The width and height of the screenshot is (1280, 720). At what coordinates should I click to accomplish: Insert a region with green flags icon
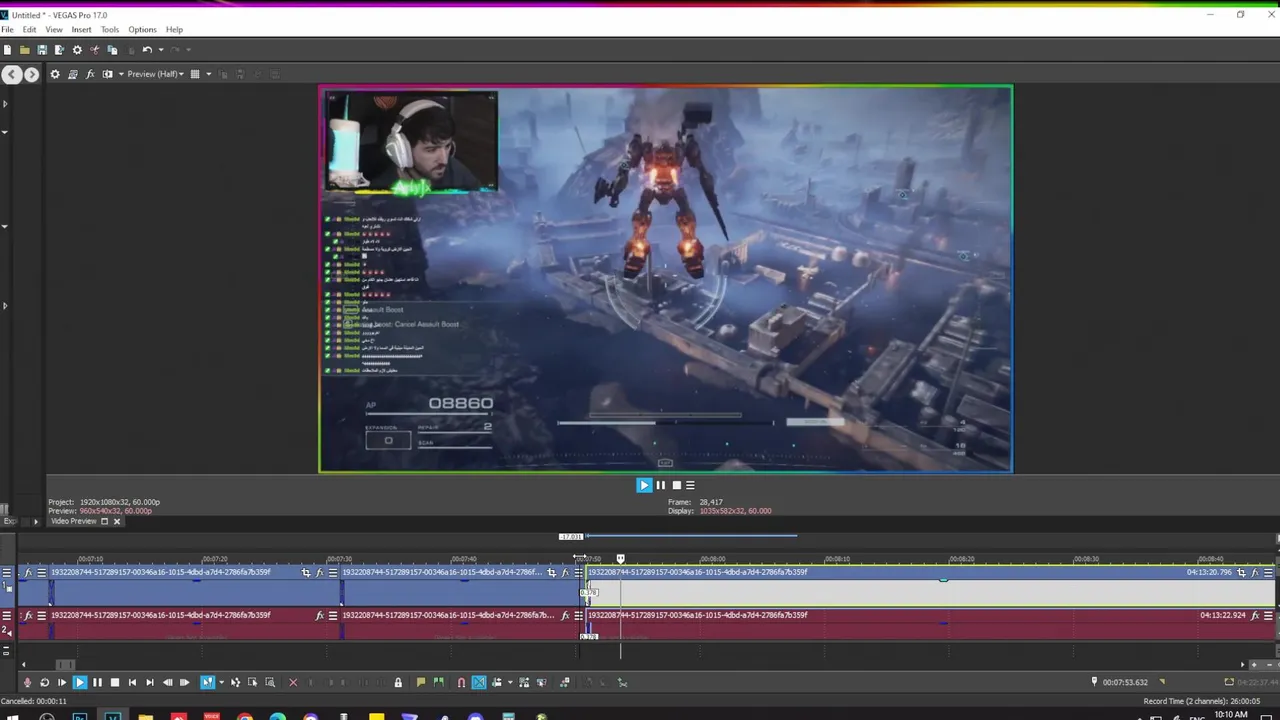(x=438, y=682)
